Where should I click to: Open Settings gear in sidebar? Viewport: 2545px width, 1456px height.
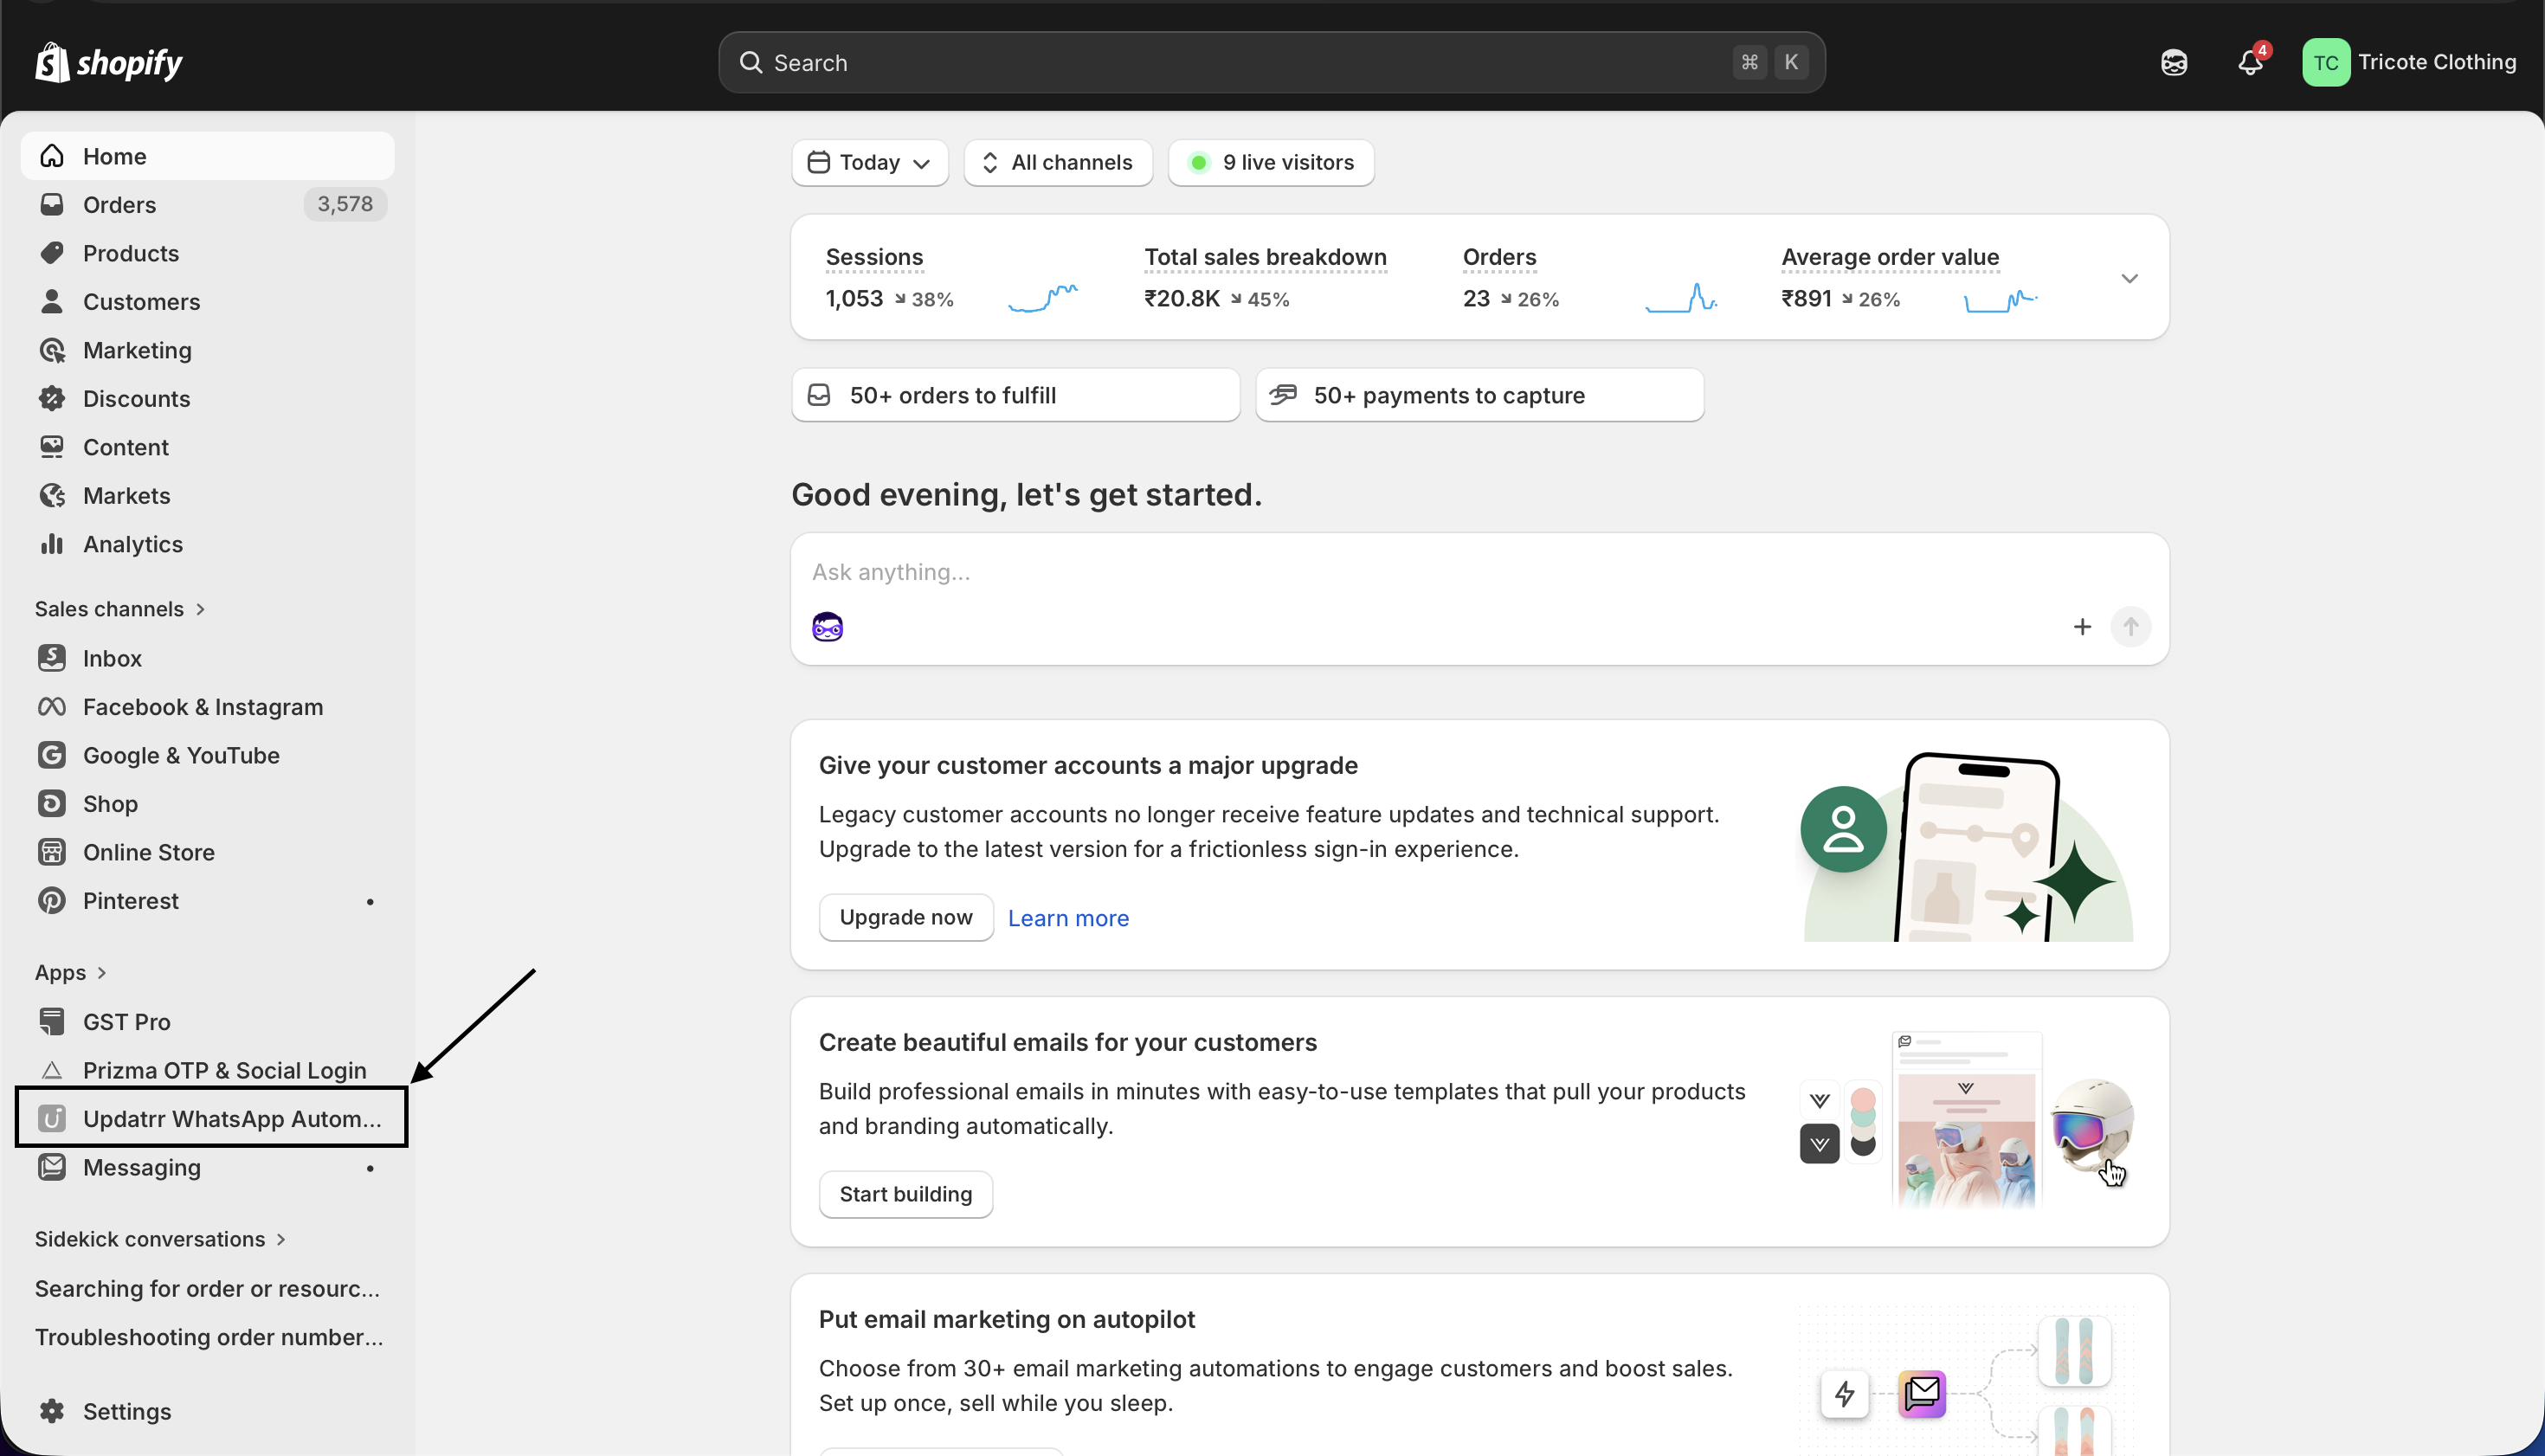pos(52,1411)
